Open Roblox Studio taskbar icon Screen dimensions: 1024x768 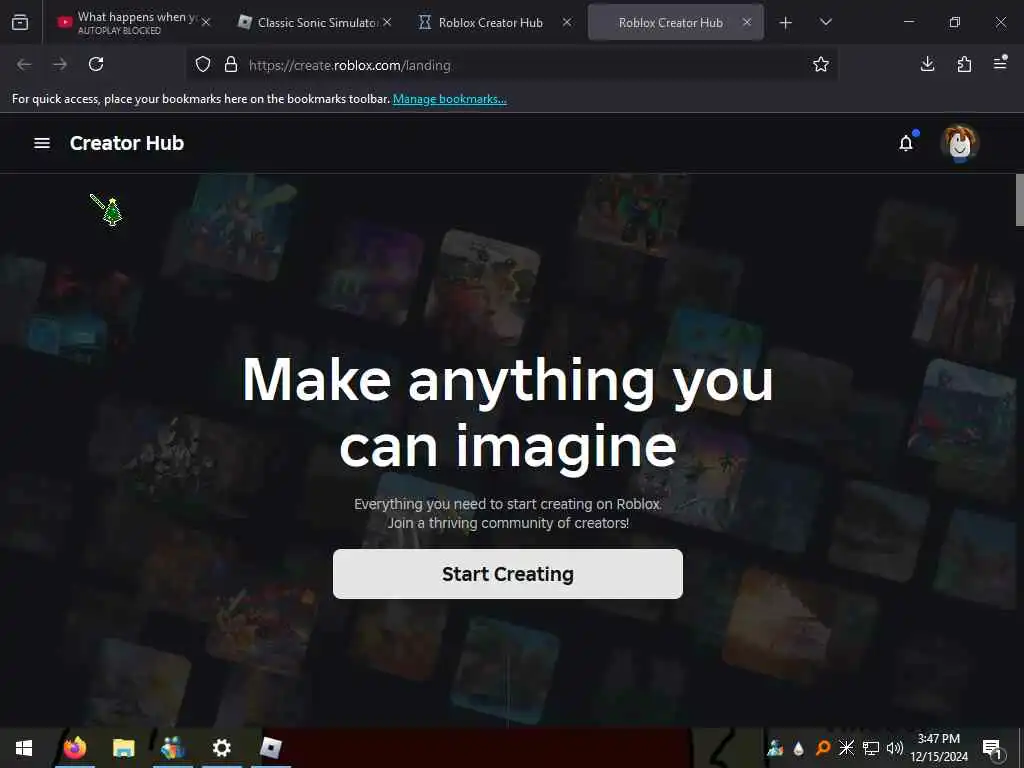click(x=270, y=748)
